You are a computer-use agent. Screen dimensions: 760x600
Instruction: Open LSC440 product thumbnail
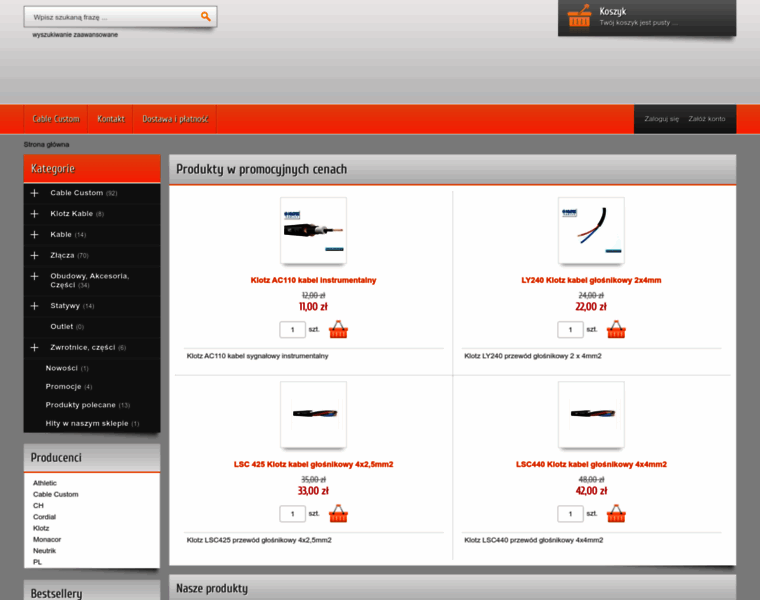click(591, 415)
